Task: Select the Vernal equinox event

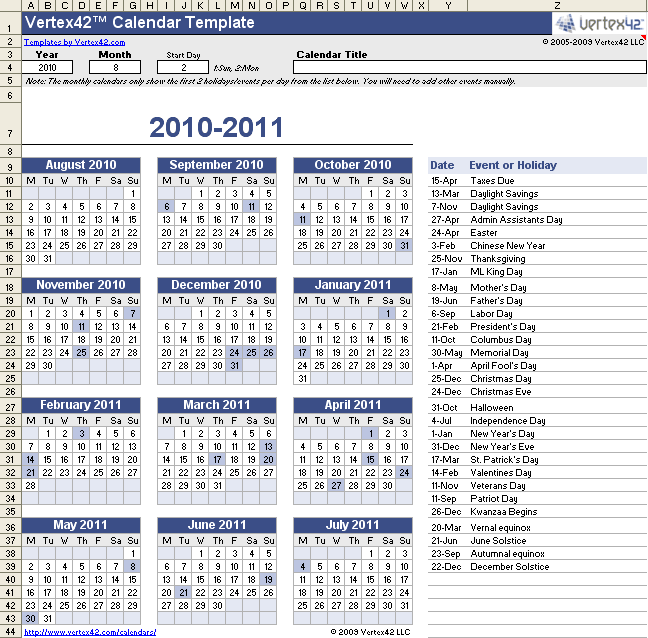Action: pos(500,528)
